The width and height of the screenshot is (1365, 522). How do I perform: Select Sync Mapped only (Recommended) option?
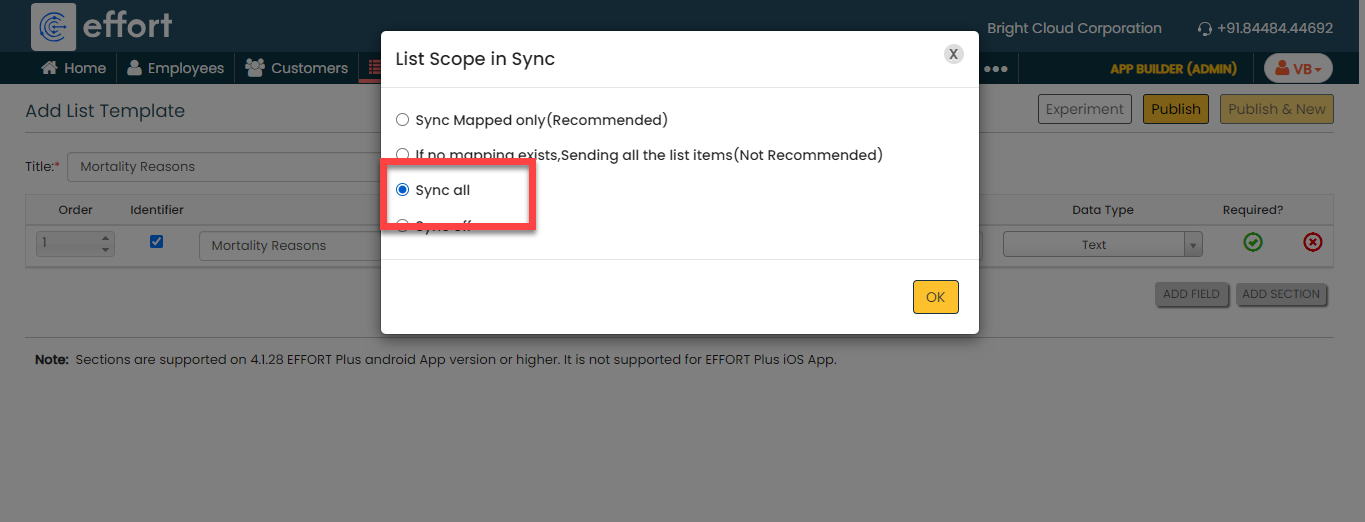[403, 120]
